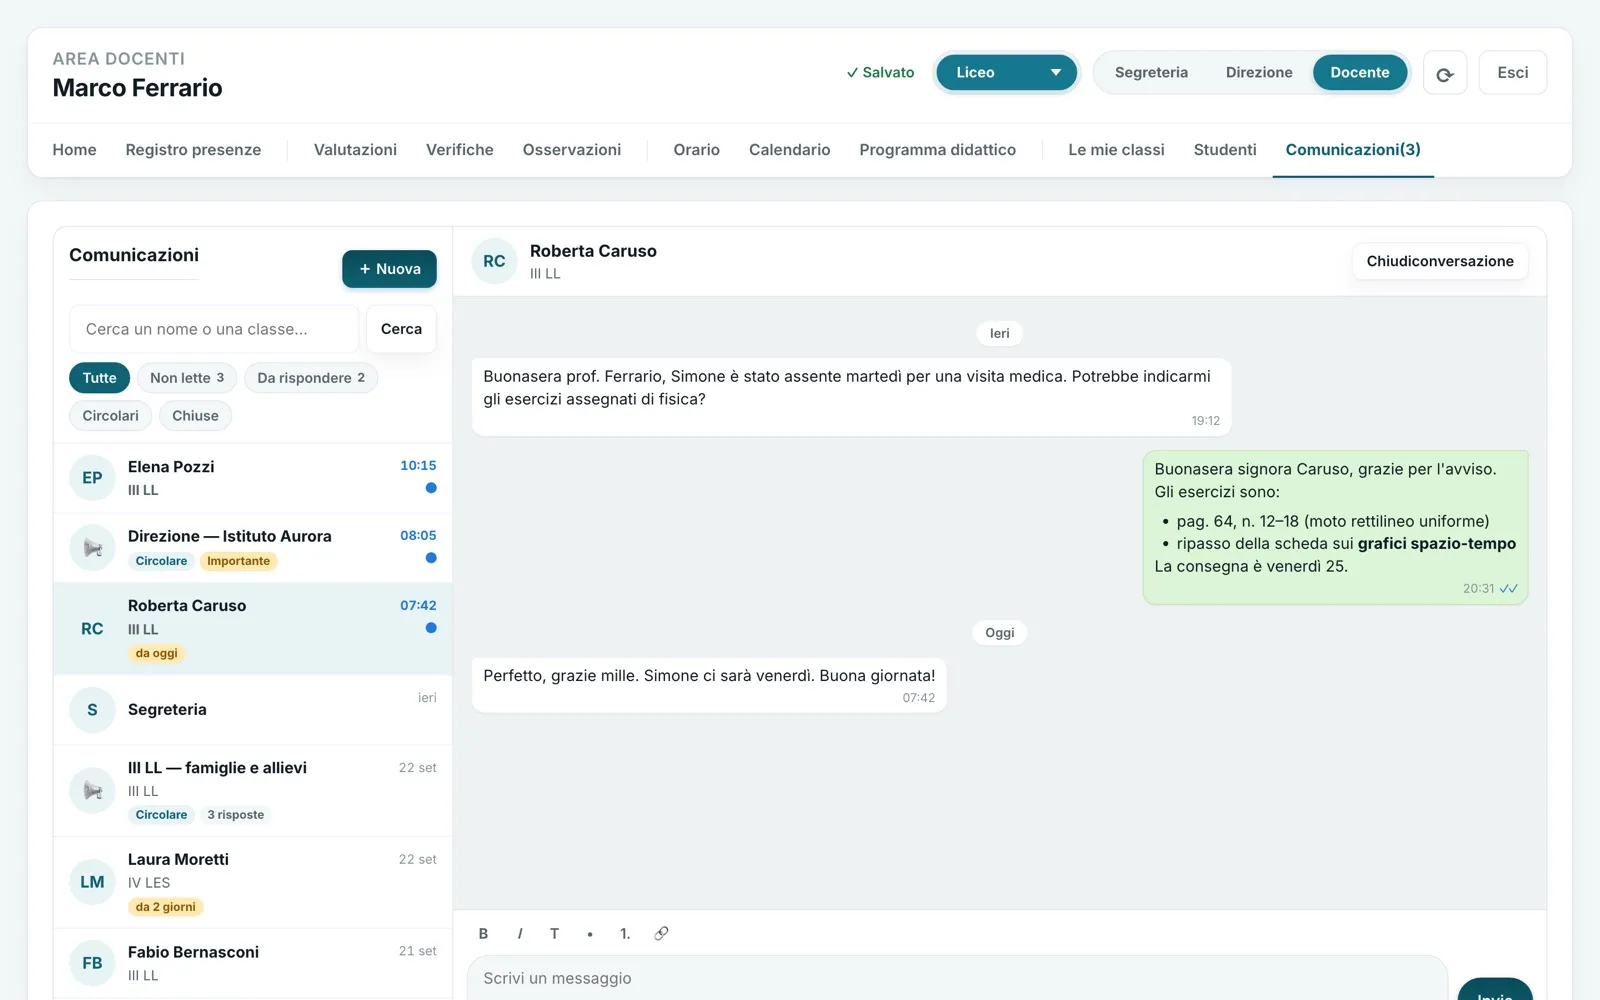The height and width of the screenshot is (1000, 1600).
Task: Click the Importante tag on Direzione row
Action: tap(238, 561)
